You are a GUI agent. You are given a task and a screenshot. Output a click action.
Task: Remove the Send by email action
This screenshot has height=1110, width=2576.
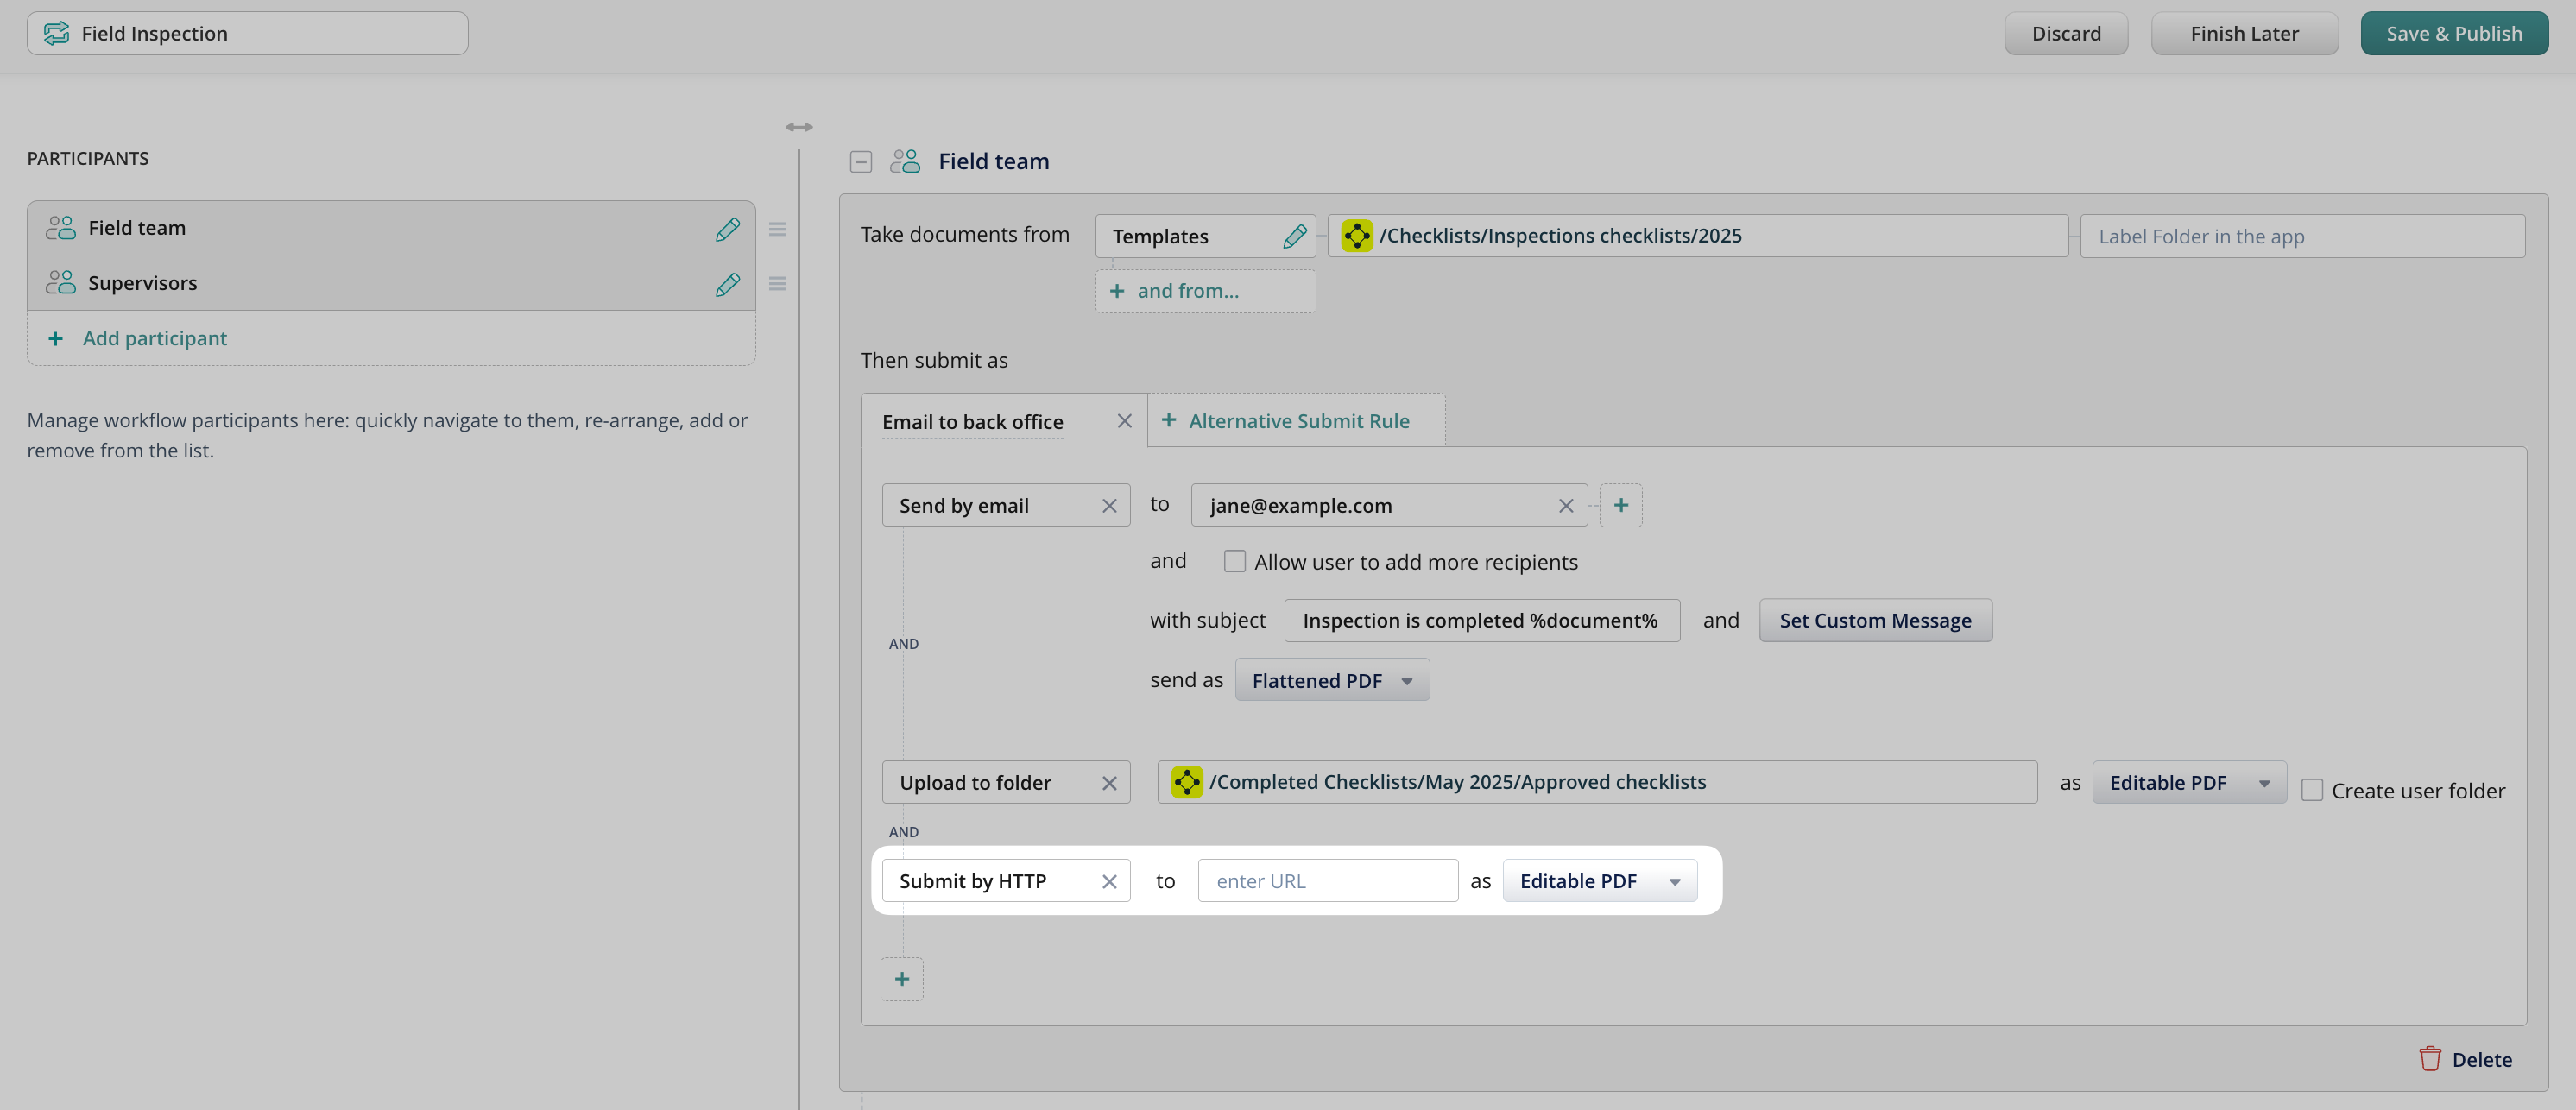(1109, 506)
